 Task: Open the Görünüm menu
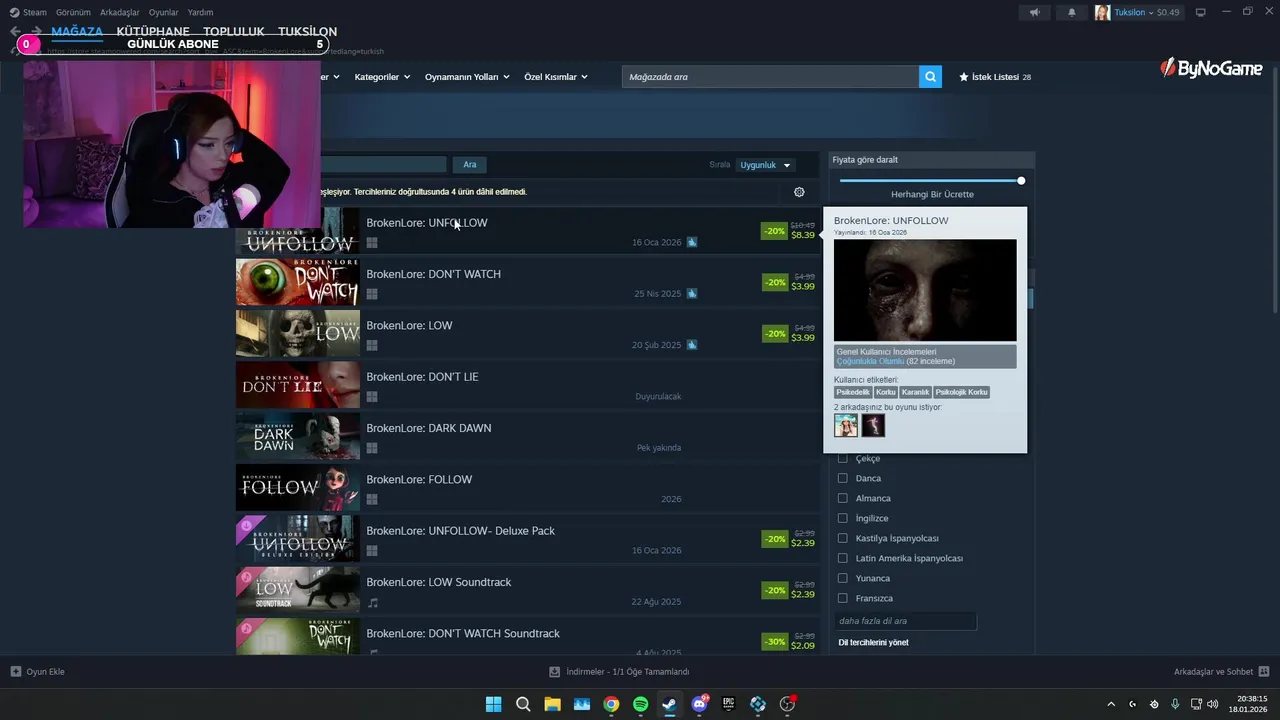pyautogui.click(x=73, y=12)
